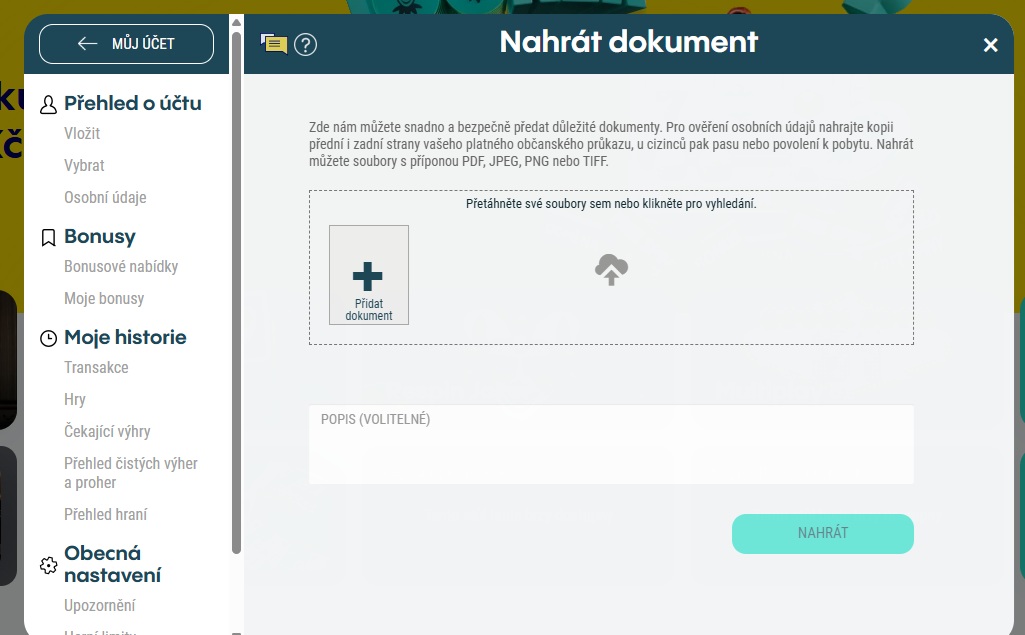This screenshot has height=635, width=1025.
Task: Select Vložit in the sidebar
Action: tap(82, 133)
